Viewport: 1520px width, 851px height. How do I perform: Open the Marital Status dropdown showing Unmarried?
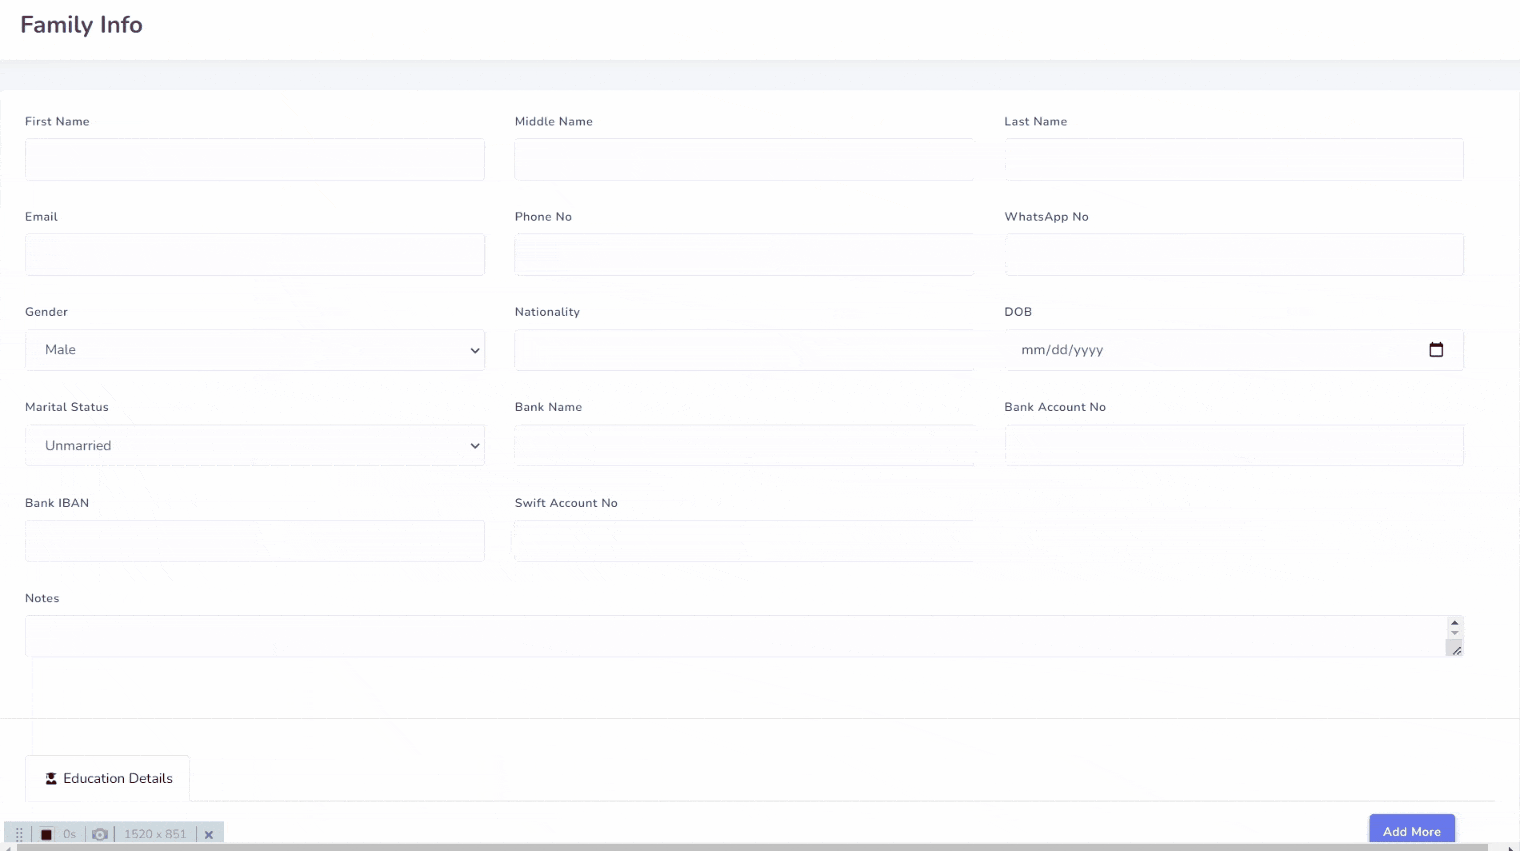255,445
